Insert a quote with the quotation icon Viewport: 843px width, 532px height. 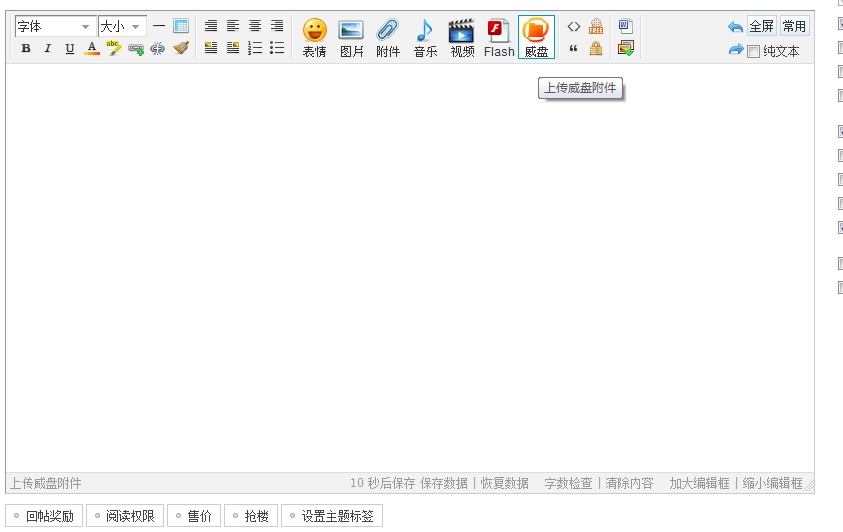574,49
